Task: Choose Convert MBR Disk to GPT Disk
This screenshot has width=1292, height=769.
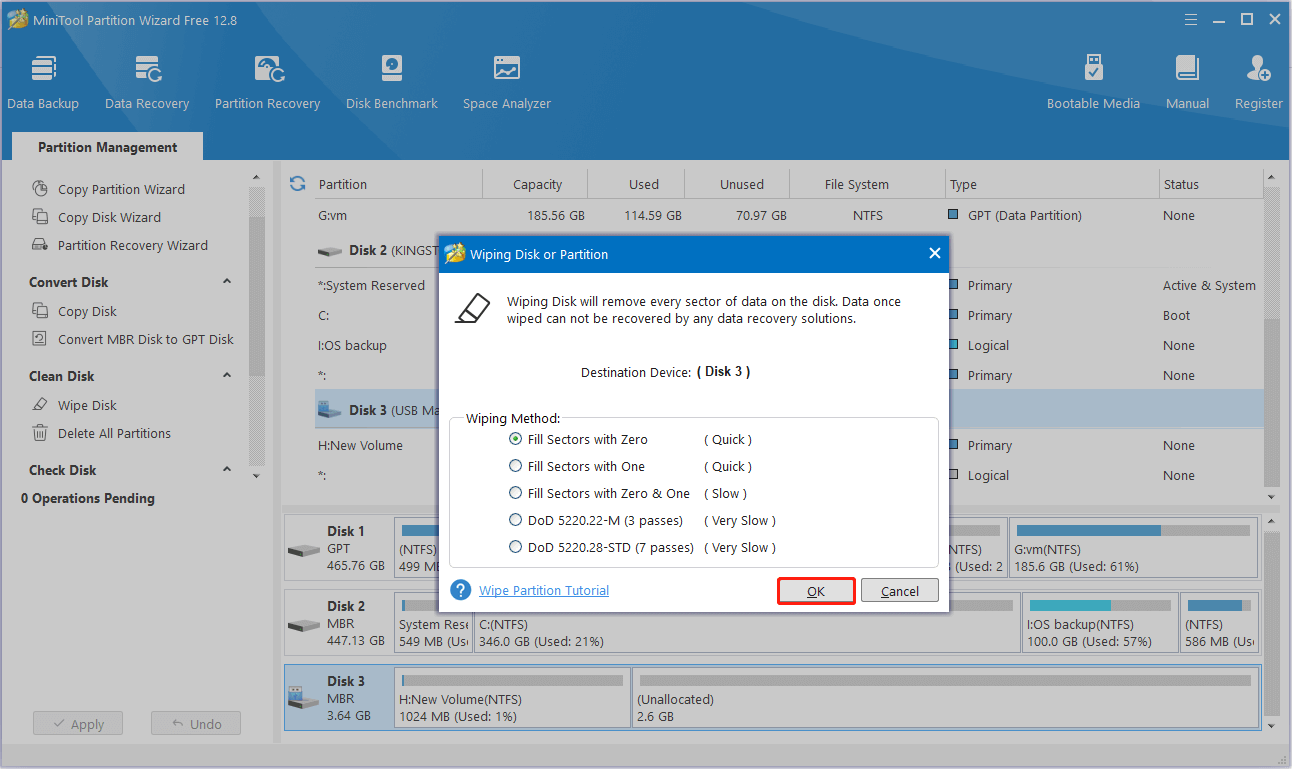Action: [x=146, y=339]
